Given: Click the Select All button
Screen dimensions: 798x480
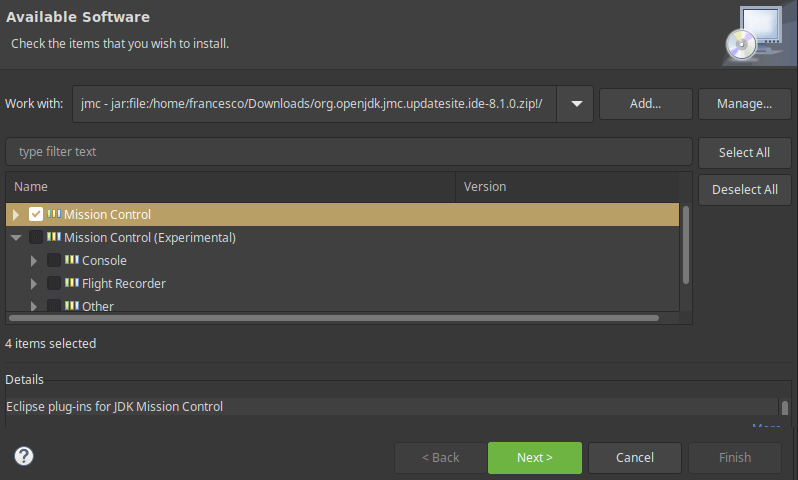Looking at the screenshot, I should coord(744,152).
